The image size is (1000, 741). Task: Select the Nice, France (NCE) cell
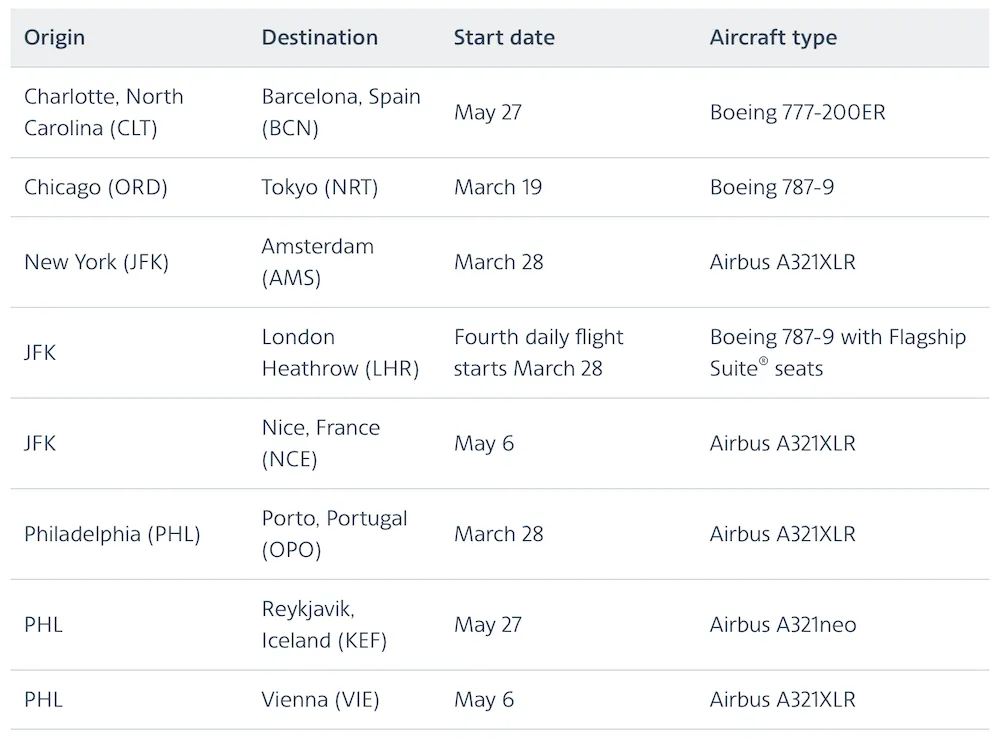point(320,443)
